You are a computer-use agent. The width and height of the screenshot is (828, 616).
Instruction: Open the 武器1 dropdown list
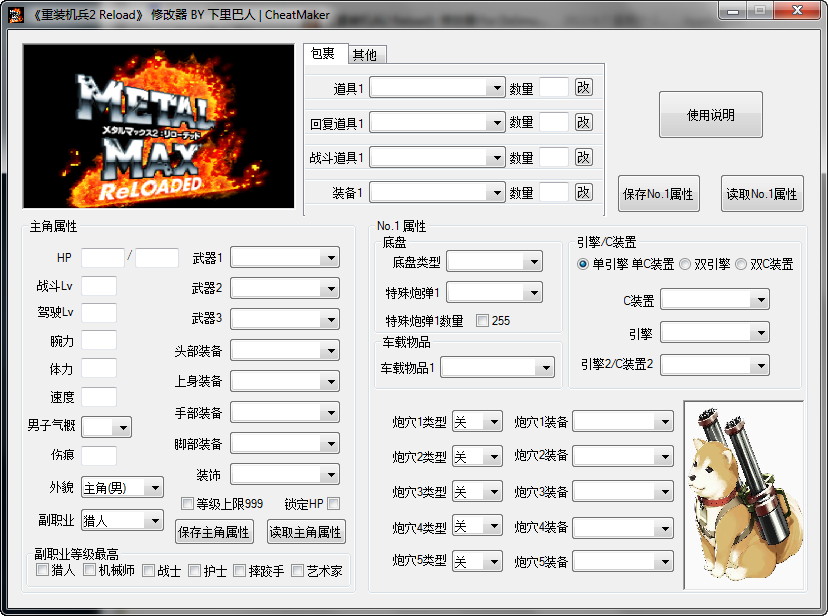pyautogui.click(x=330, y=258)
